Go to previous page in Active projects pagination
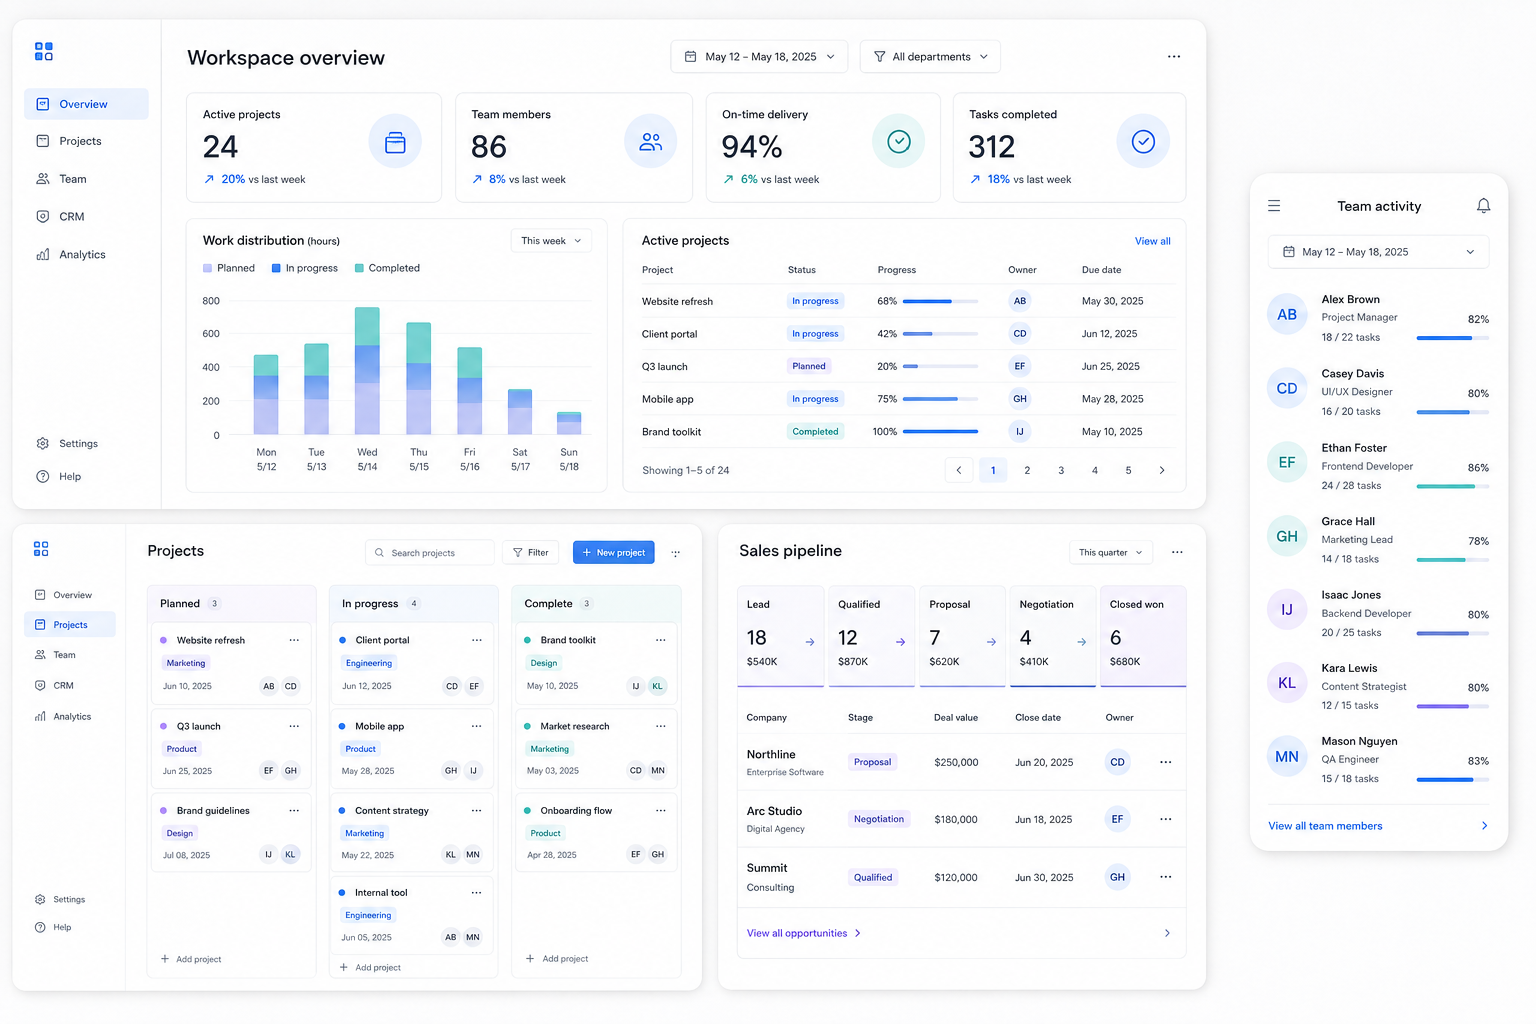This screenshot has height=1024, width=1536. tap(959, 470)
